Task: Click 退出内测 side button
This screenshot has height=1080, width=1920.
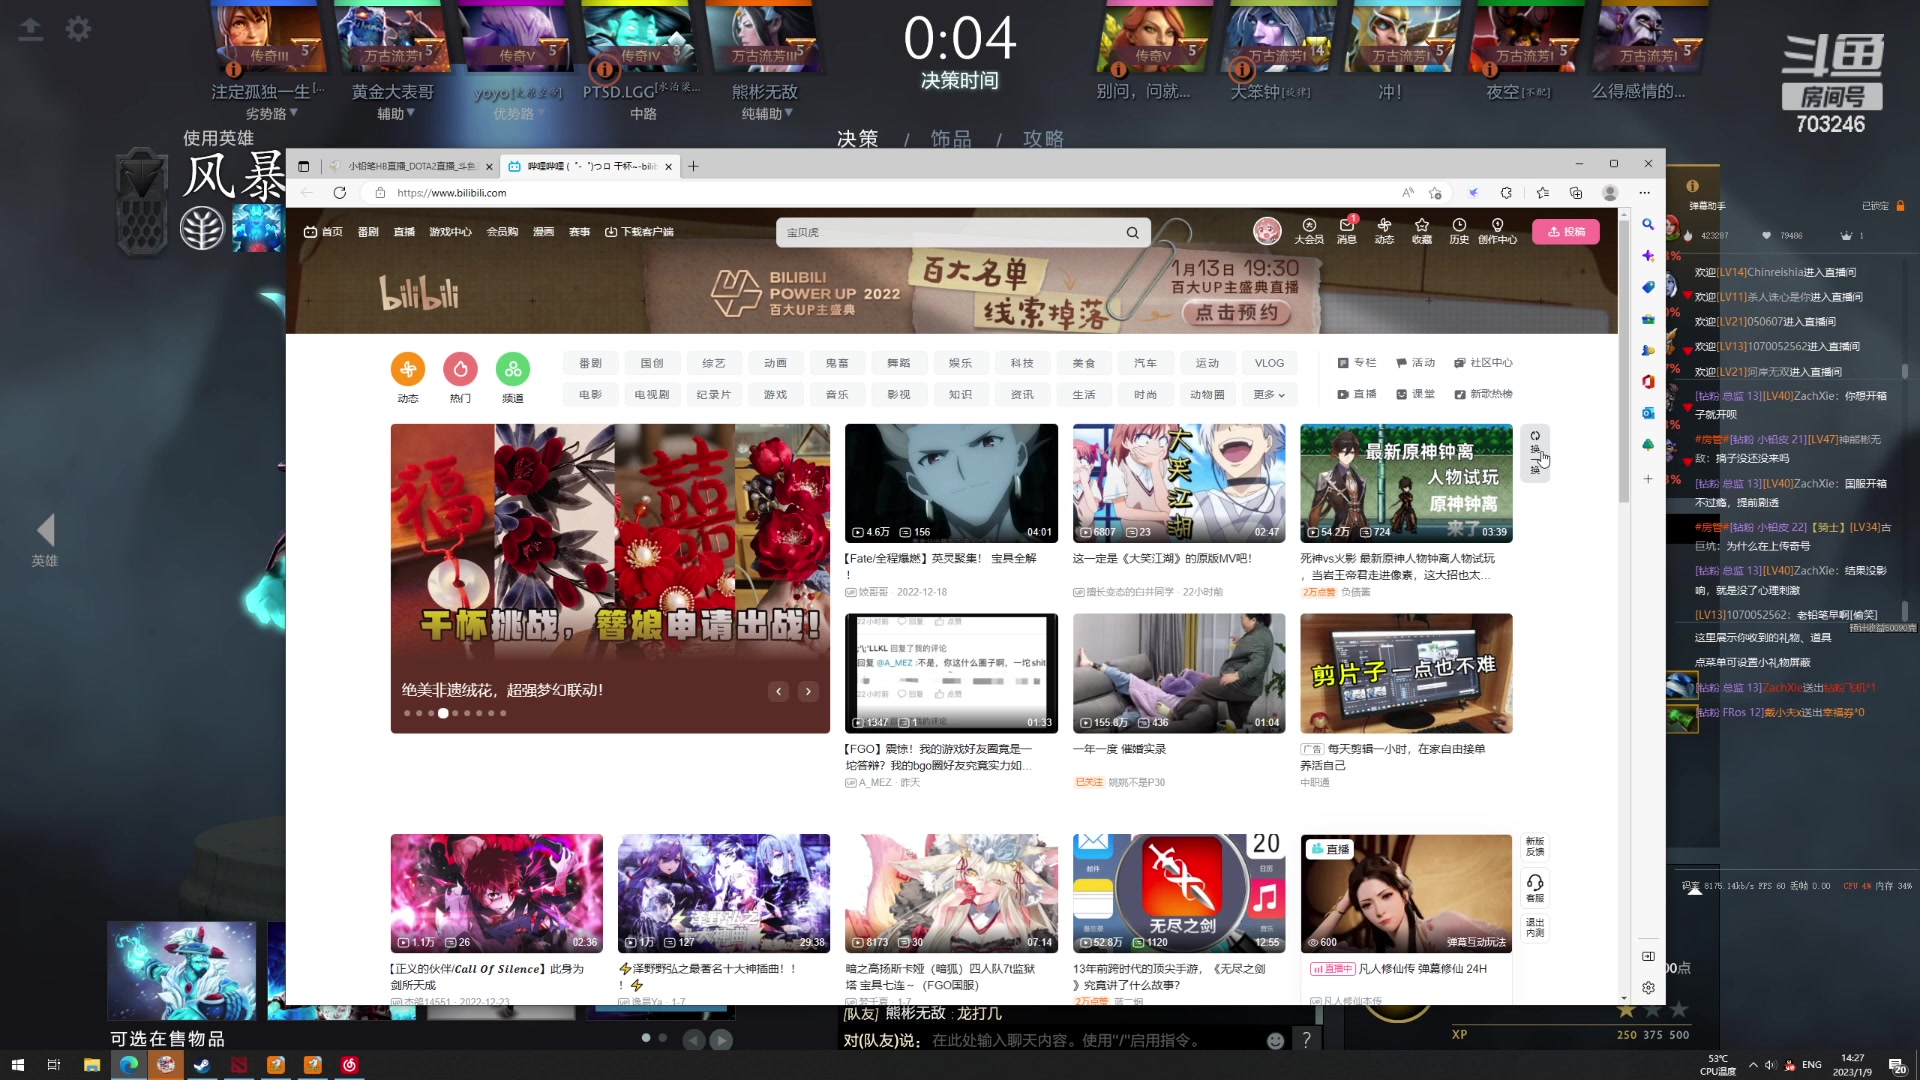Action: (1535, 928)
